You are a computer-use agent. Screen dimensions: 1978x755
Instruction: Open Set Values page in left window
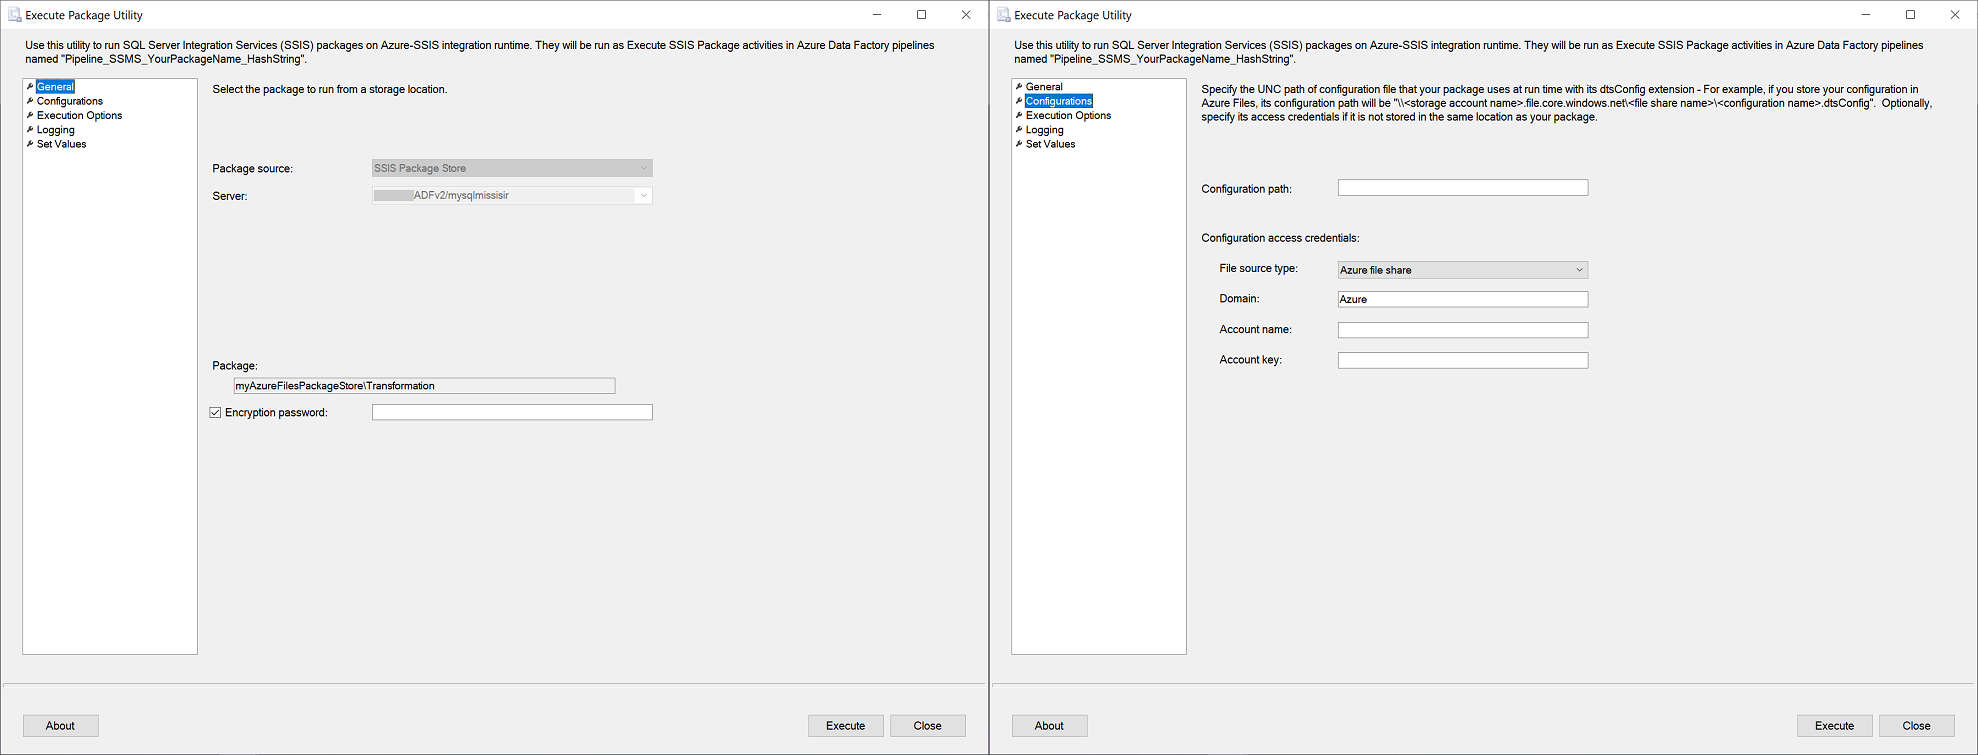tap(61, 144)
